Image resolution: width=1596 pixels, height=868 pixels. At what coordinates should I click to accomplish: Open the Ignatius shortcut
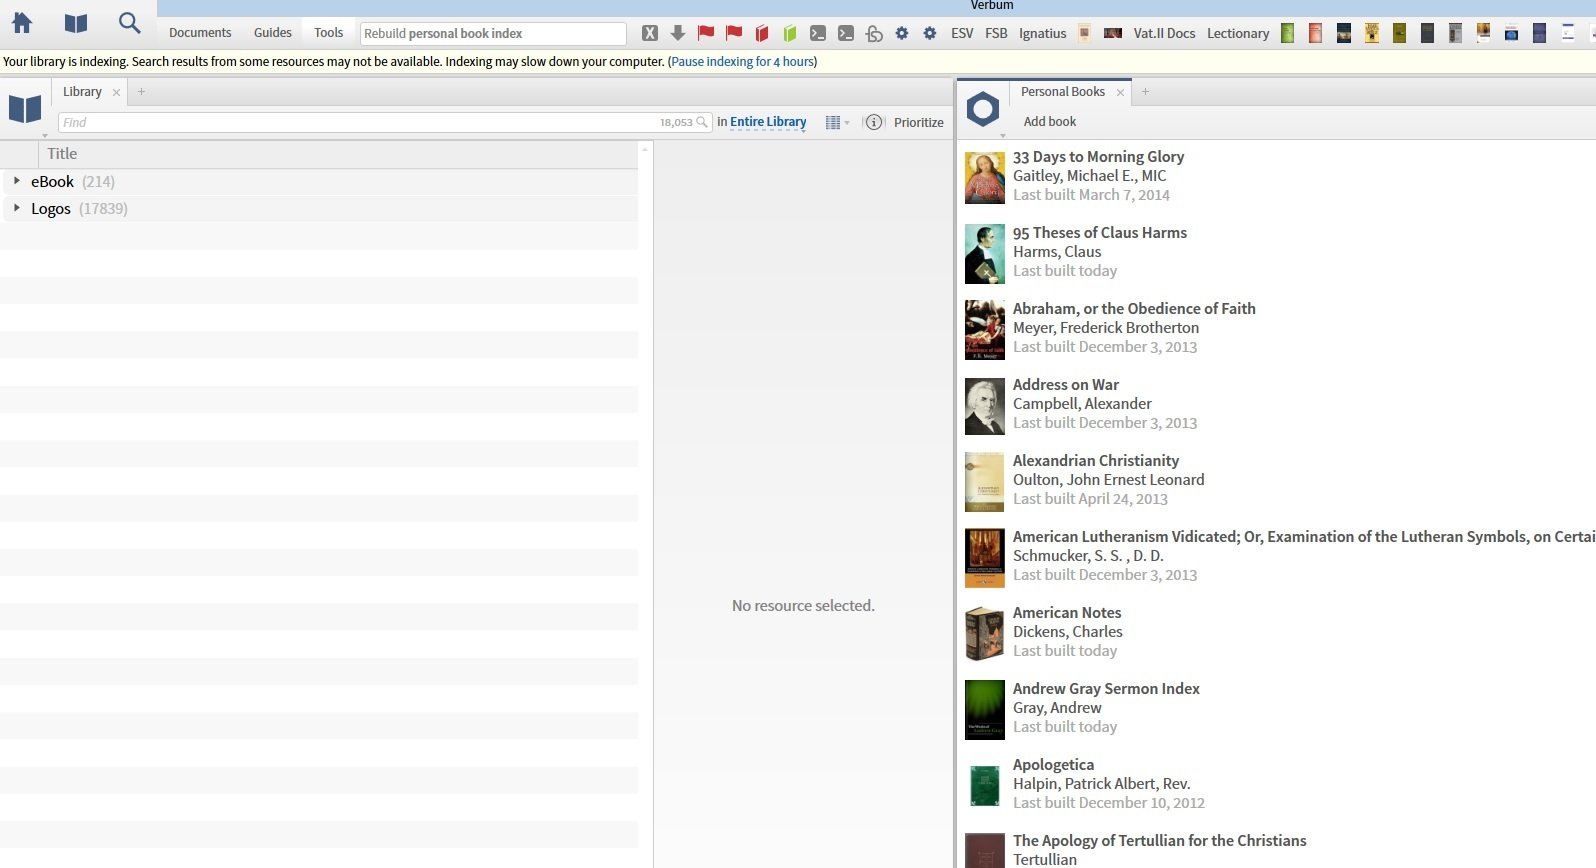point(1043,33)
